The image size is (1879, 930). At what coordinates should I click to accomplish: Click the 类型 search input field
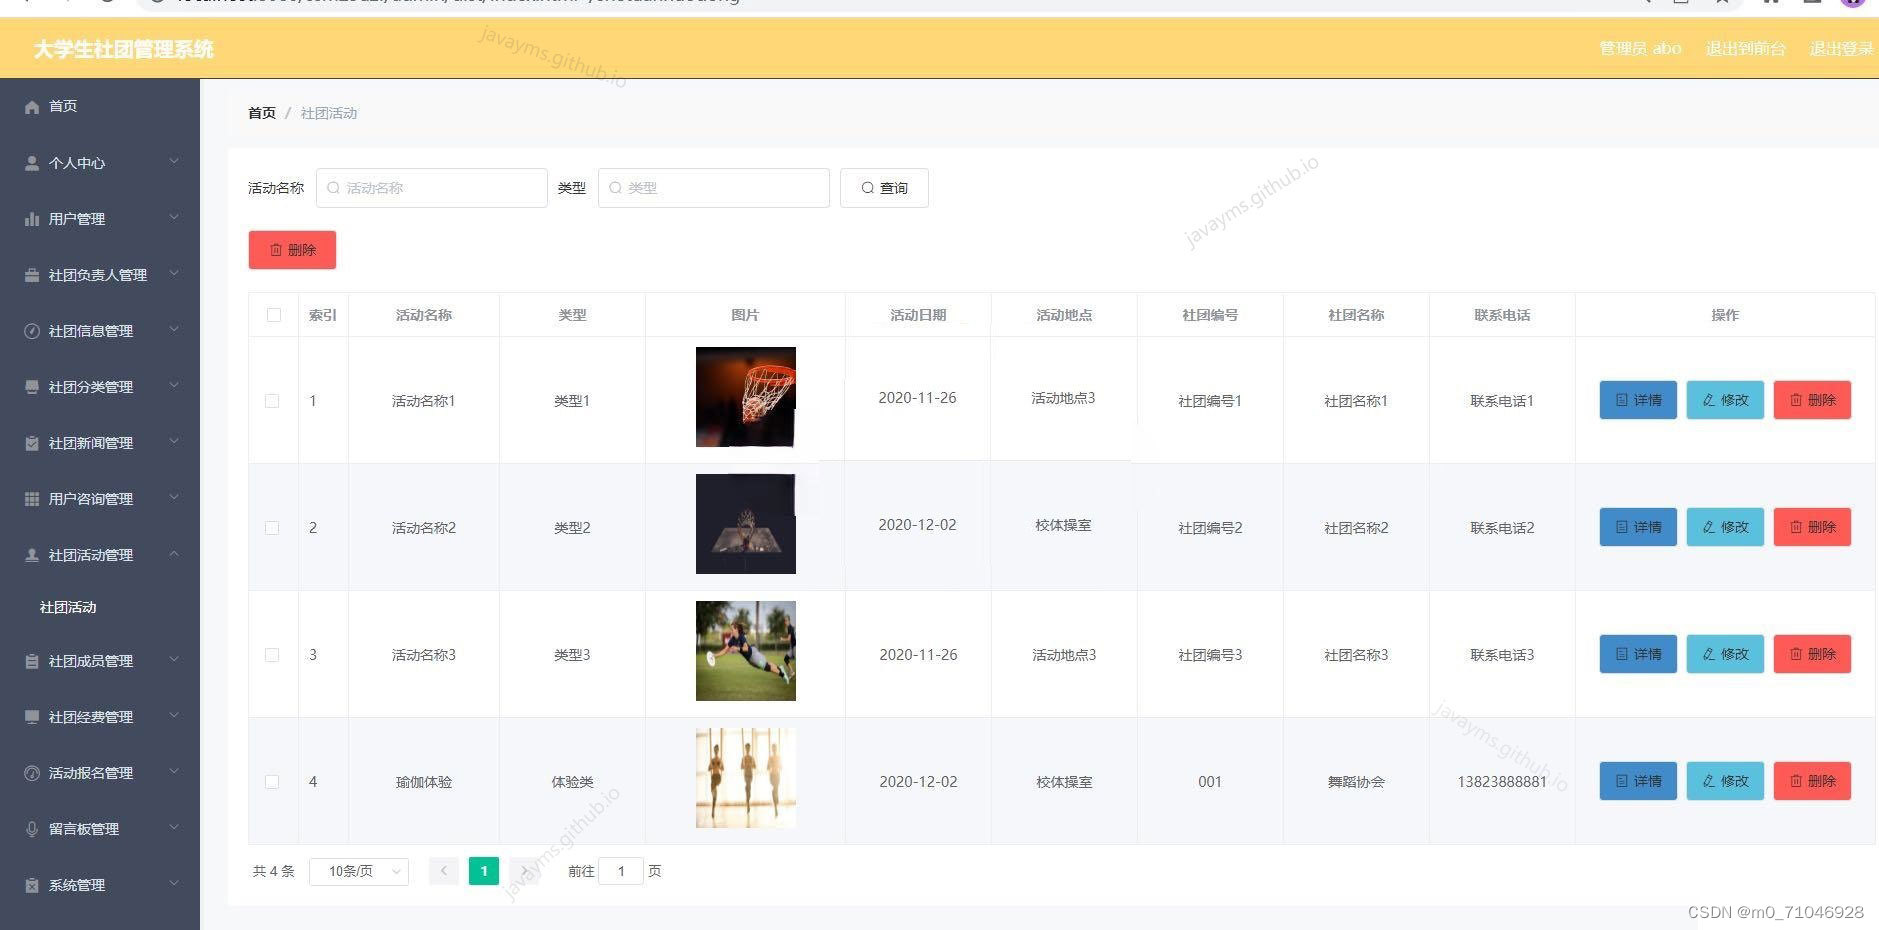point(714,188)
